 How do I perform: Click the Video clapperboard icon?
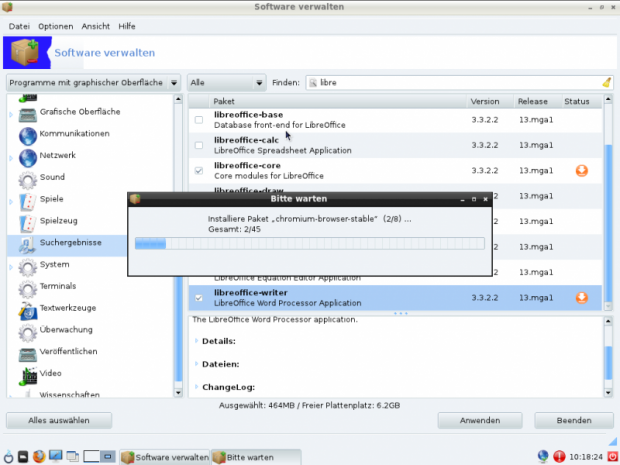(x=27, y=374)
